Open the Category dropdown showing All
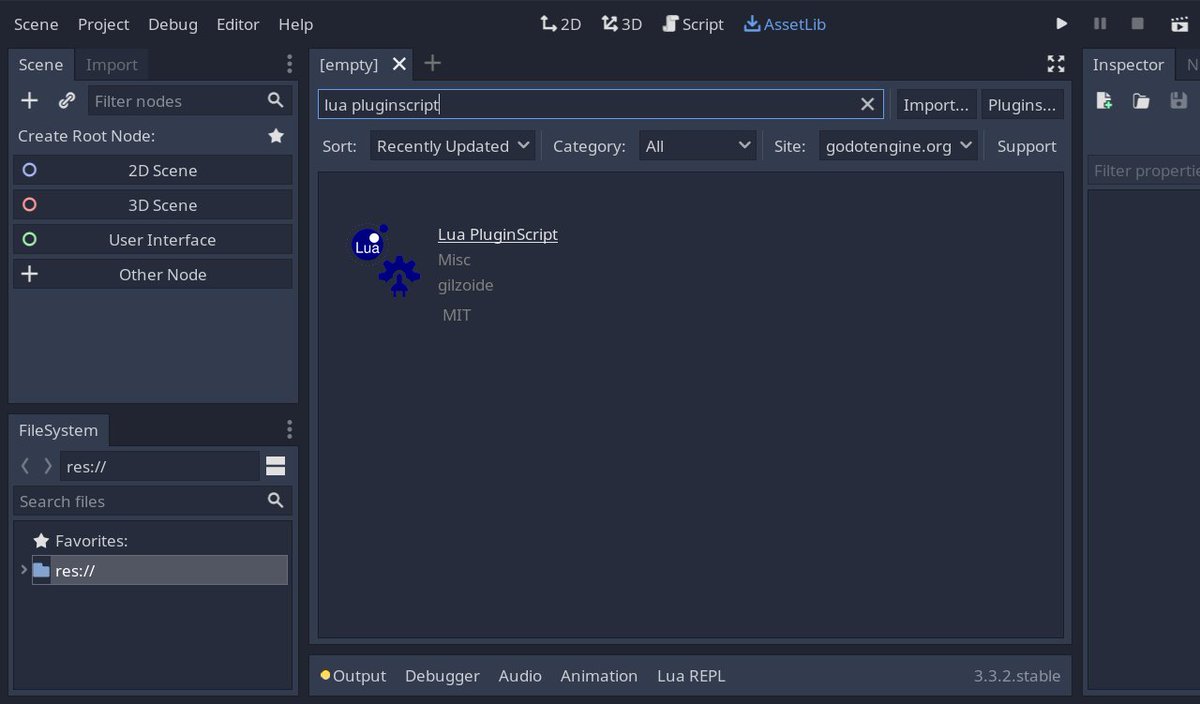This screenshot has width=1200, height=704. [697, 145]
